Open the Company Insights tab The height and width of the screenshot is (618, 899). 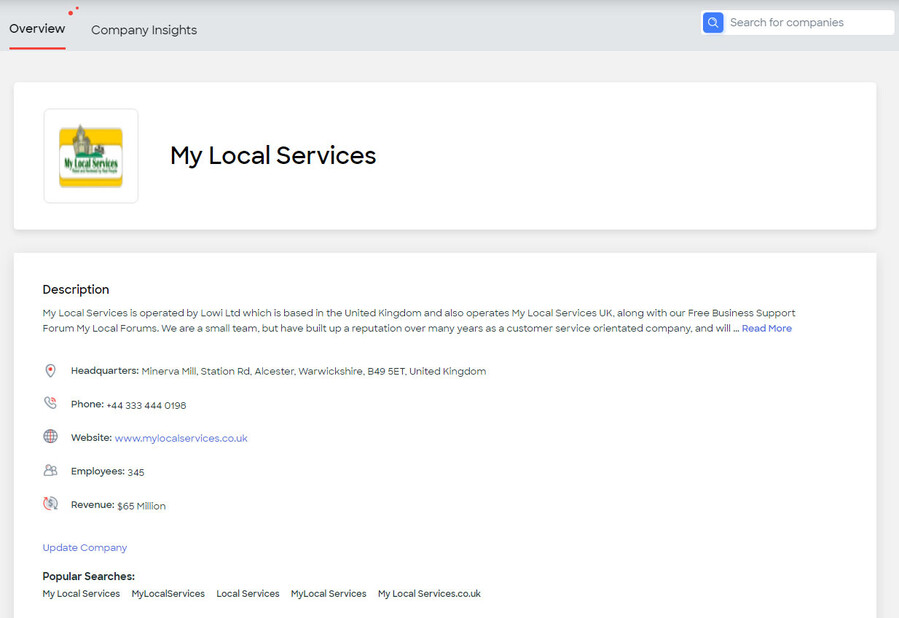coord(144,30)
